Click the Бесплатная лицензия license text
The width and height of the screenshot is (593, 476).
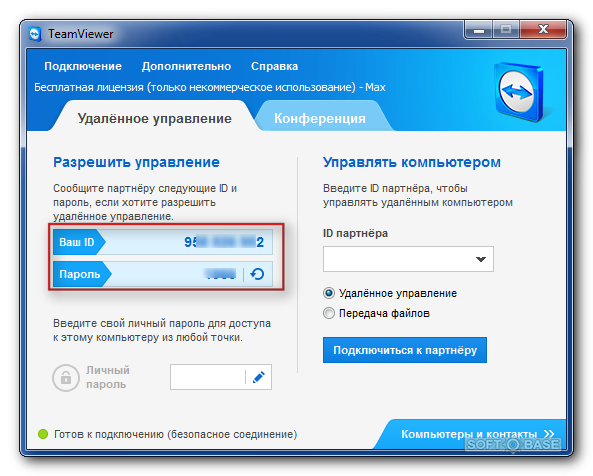[210, 87]
